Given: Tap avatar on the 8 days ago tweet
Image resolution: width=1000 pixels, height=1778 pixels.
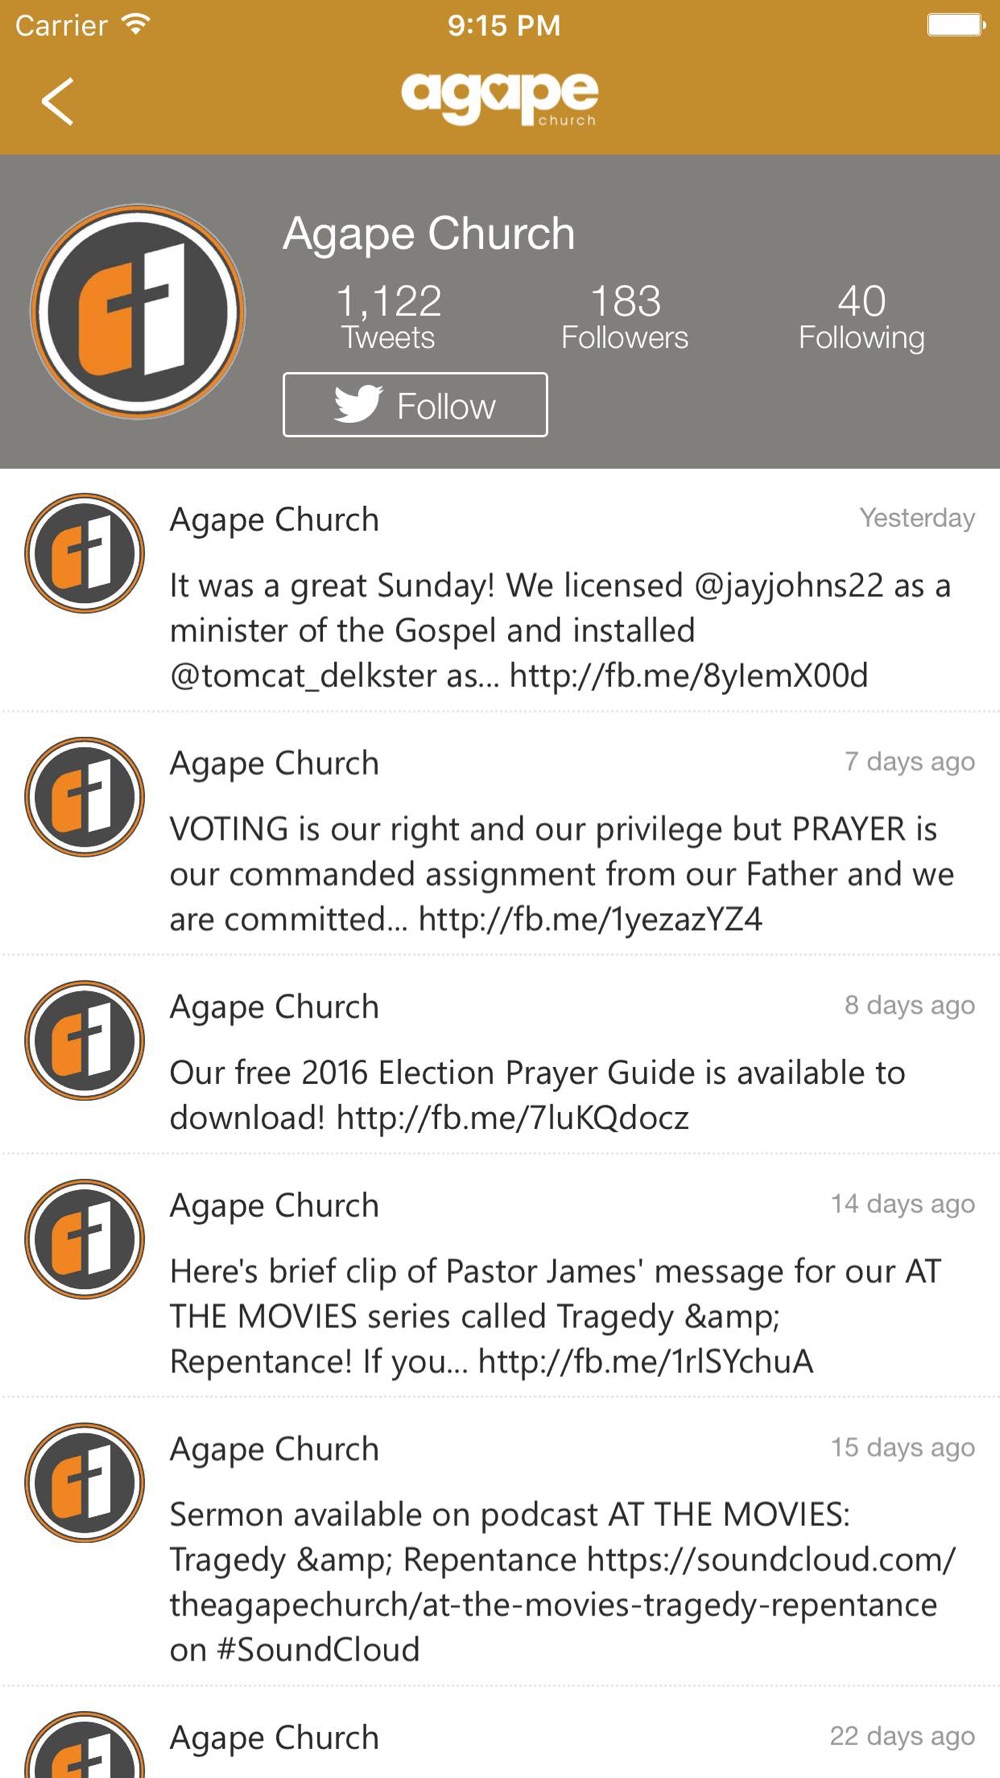Looking at the screenshot, I should (85, 1040).
